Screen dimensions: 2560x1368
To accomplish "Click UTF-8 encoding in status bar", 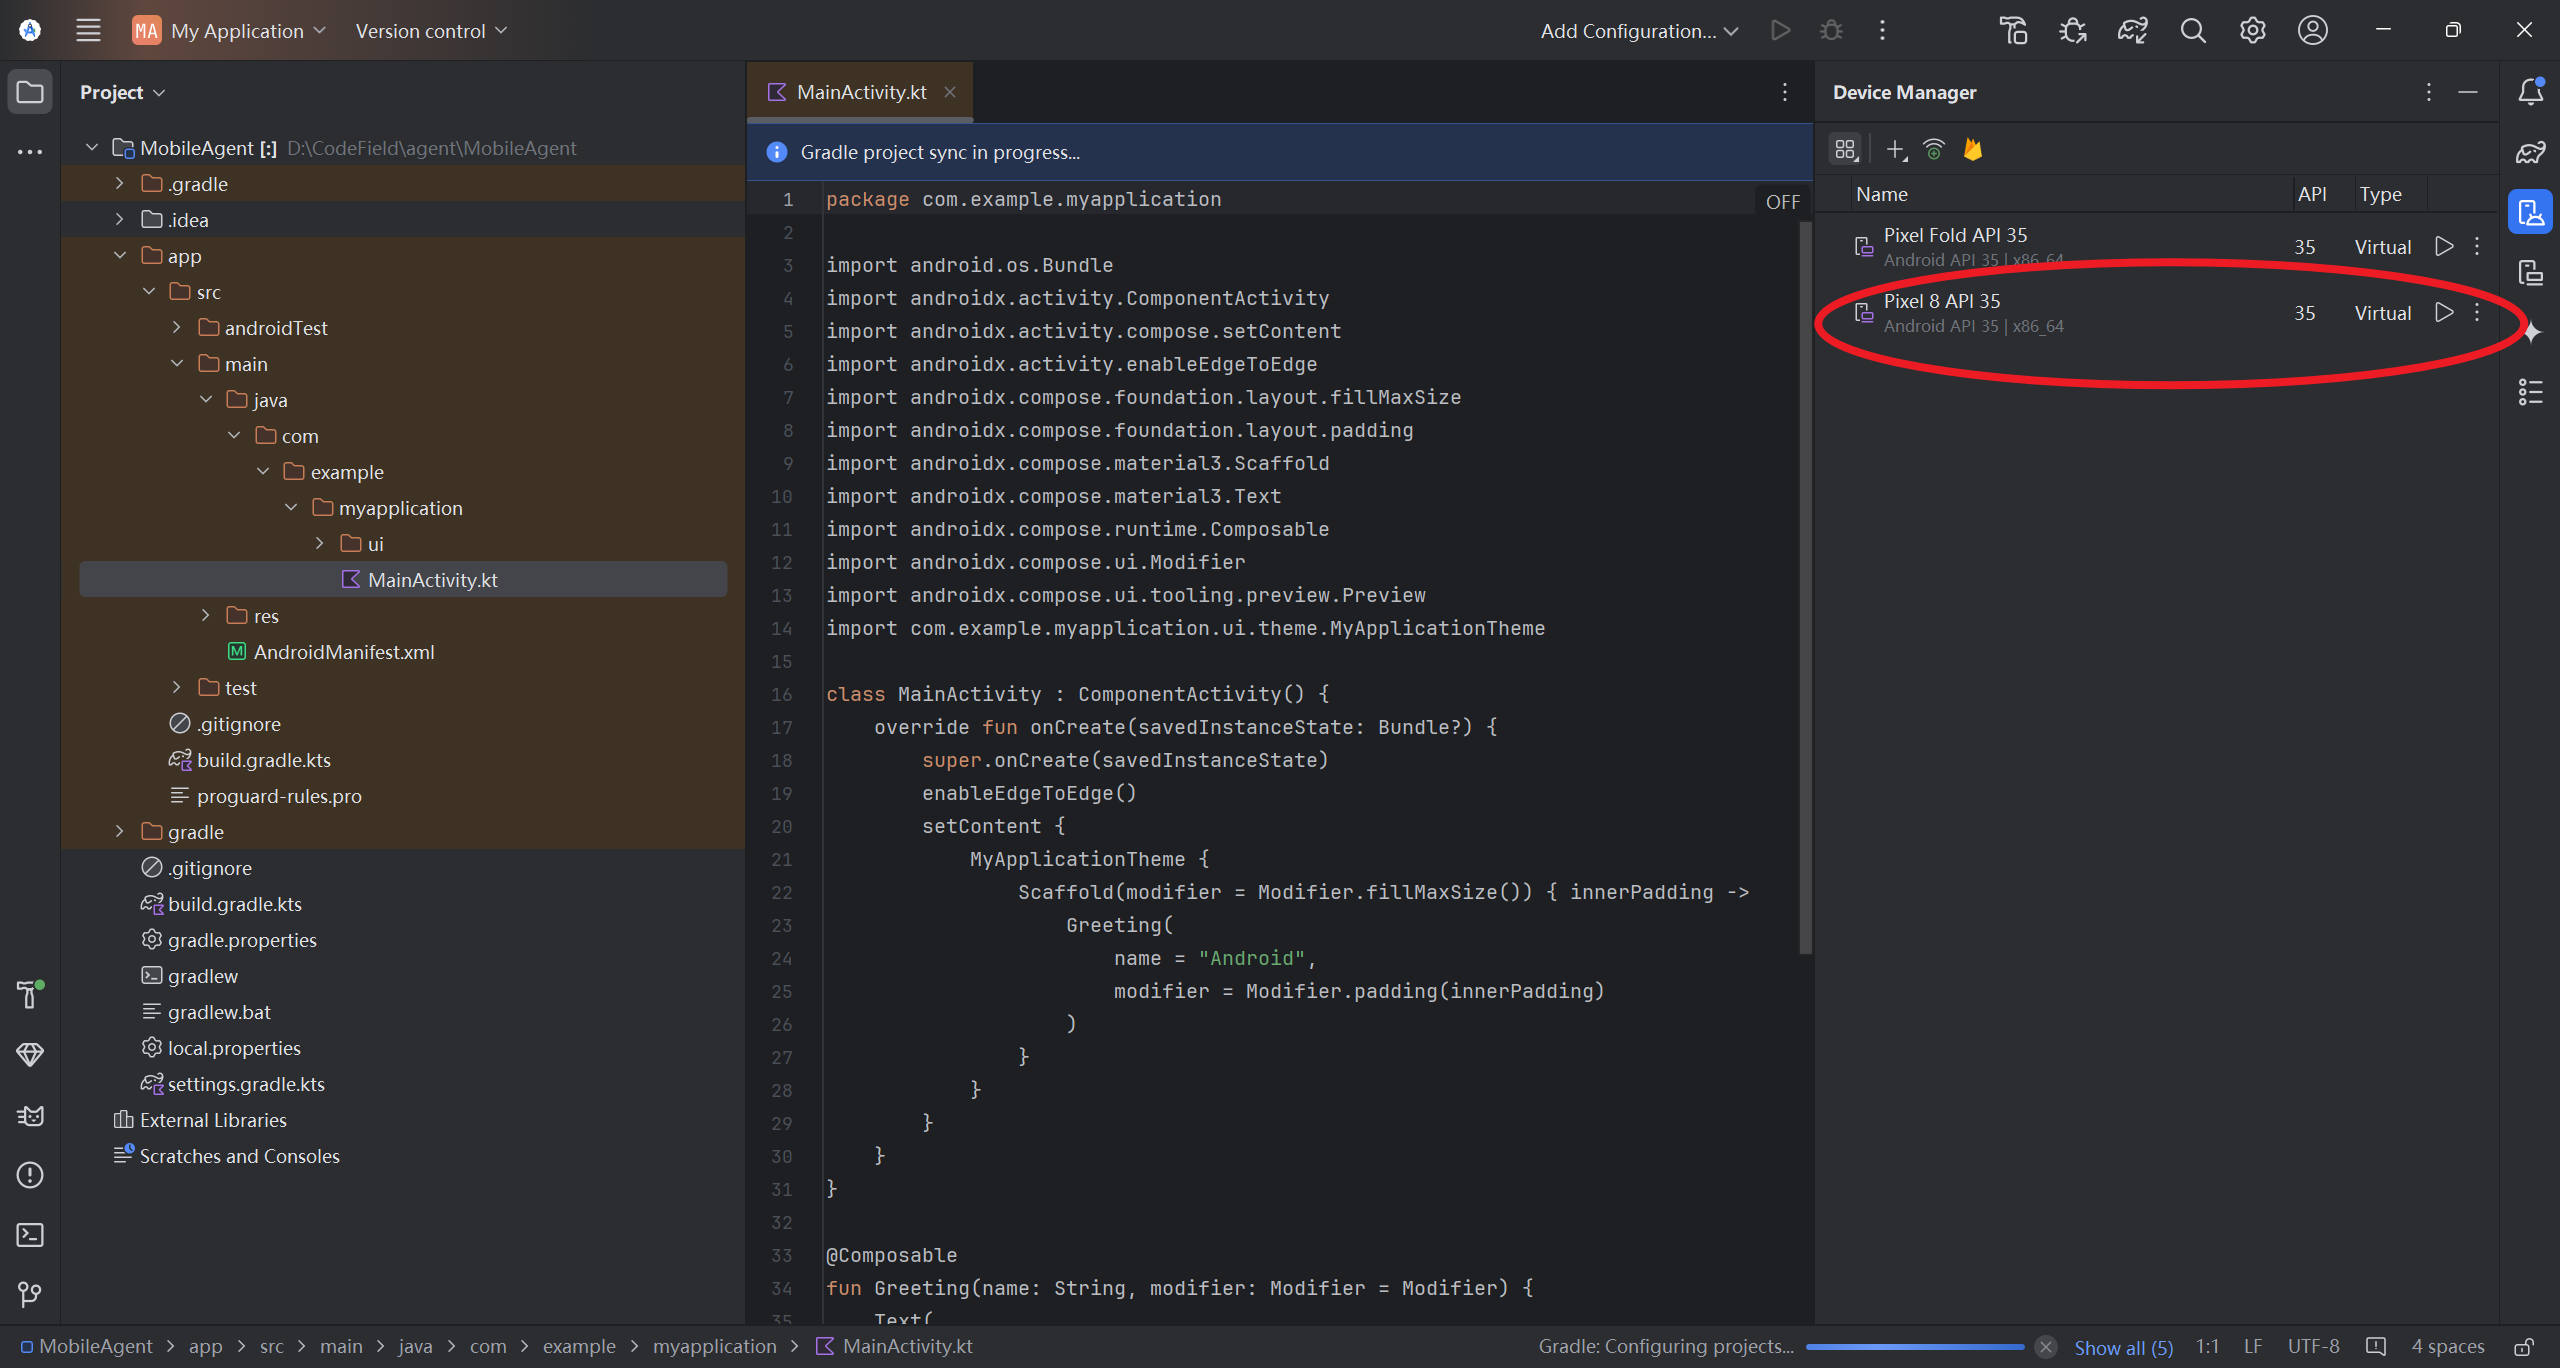I will pos(2313,1347).
